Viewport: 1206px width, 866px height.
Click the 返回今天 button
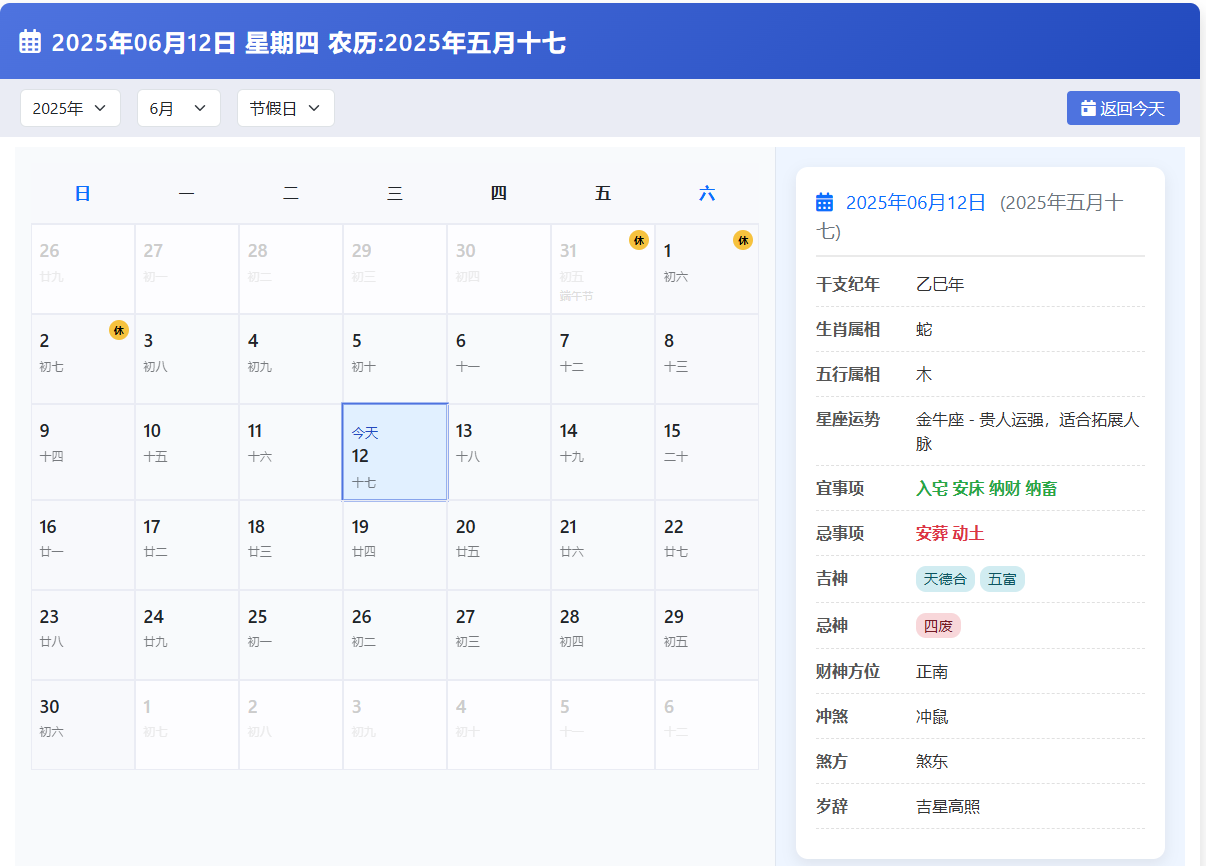coord(1123,108)
